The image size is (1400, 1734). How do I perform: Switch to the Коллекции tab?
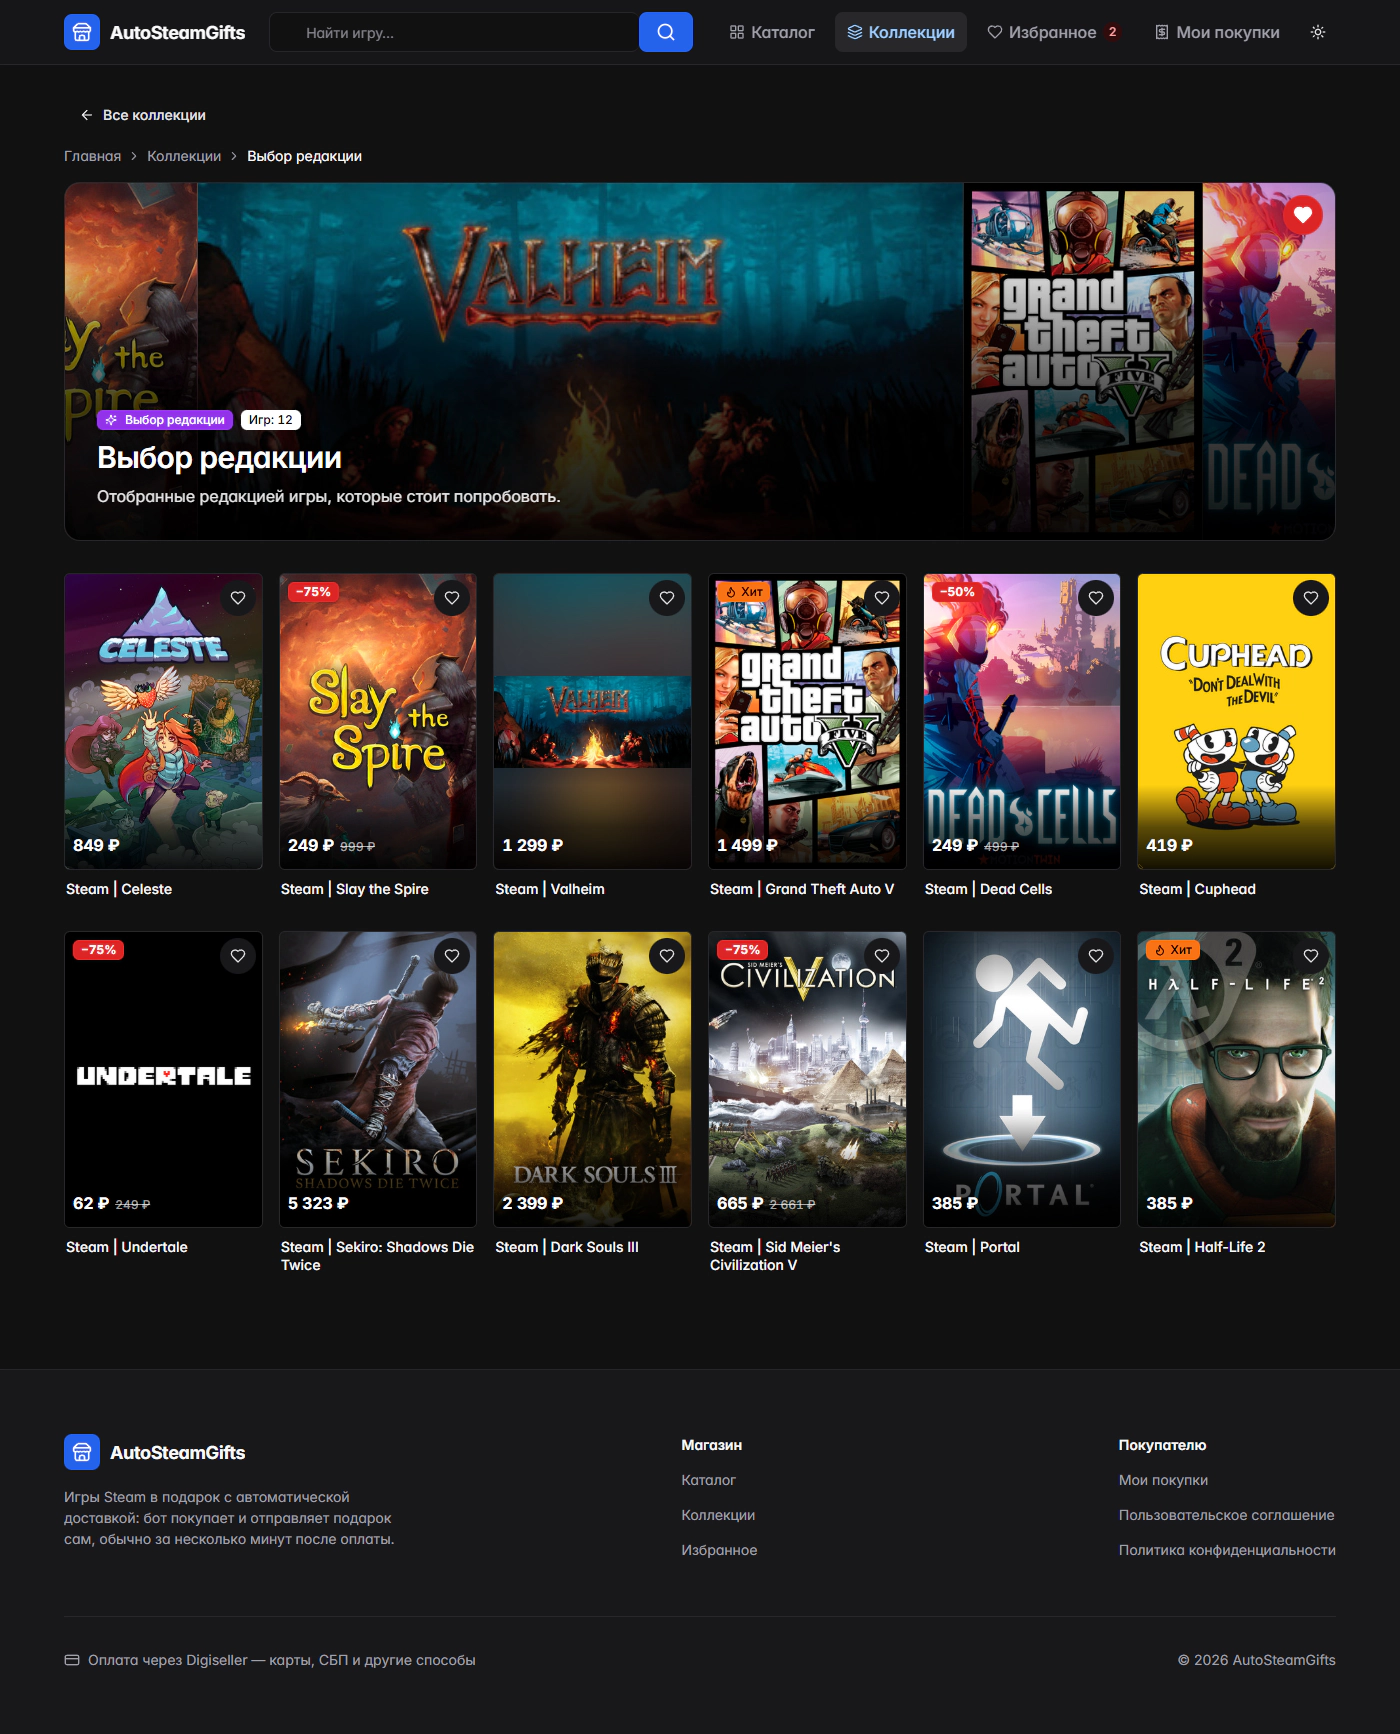pyautogui.click(x=901, y=32)
